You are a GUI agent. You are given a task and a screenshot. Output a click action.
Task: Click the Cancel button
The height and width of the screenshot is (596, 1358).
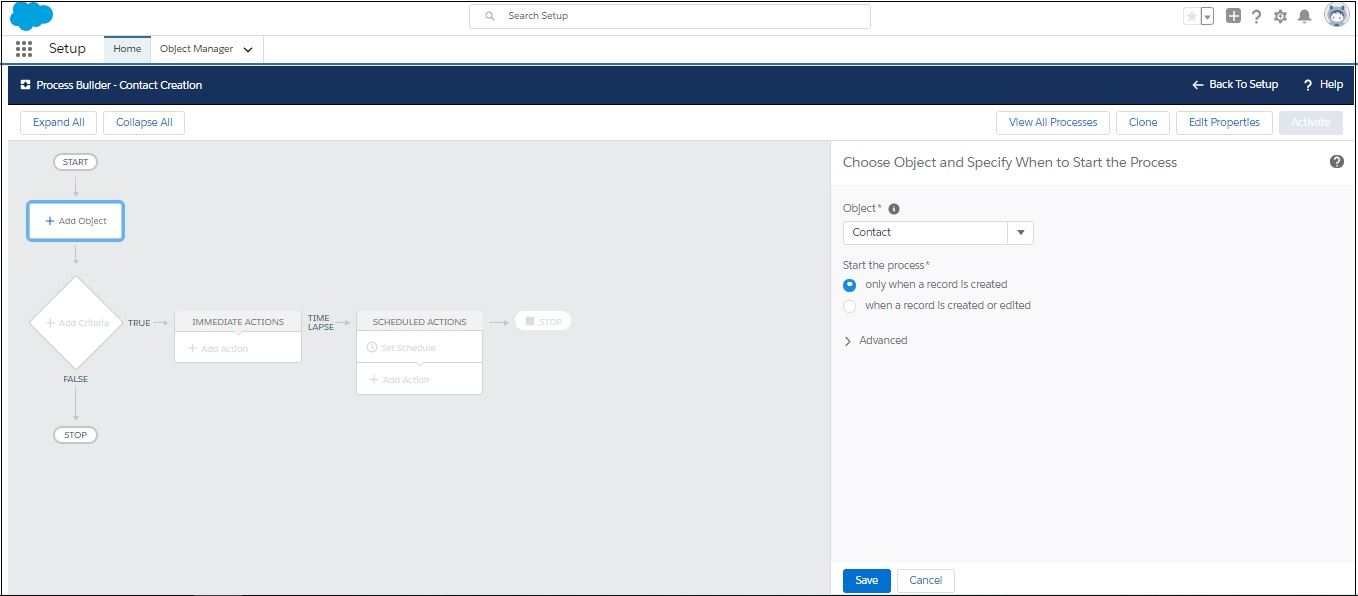926,581
